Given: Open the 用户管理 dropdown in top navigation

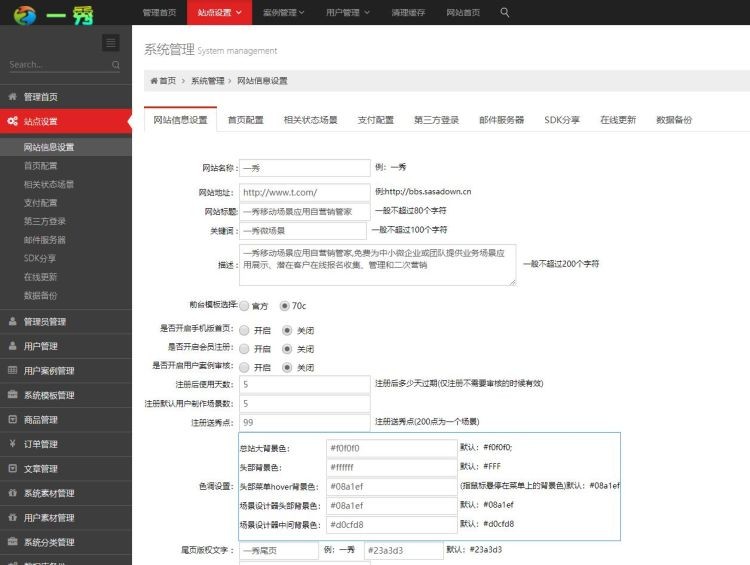Looking at the screenshot, I should [348, 12].
